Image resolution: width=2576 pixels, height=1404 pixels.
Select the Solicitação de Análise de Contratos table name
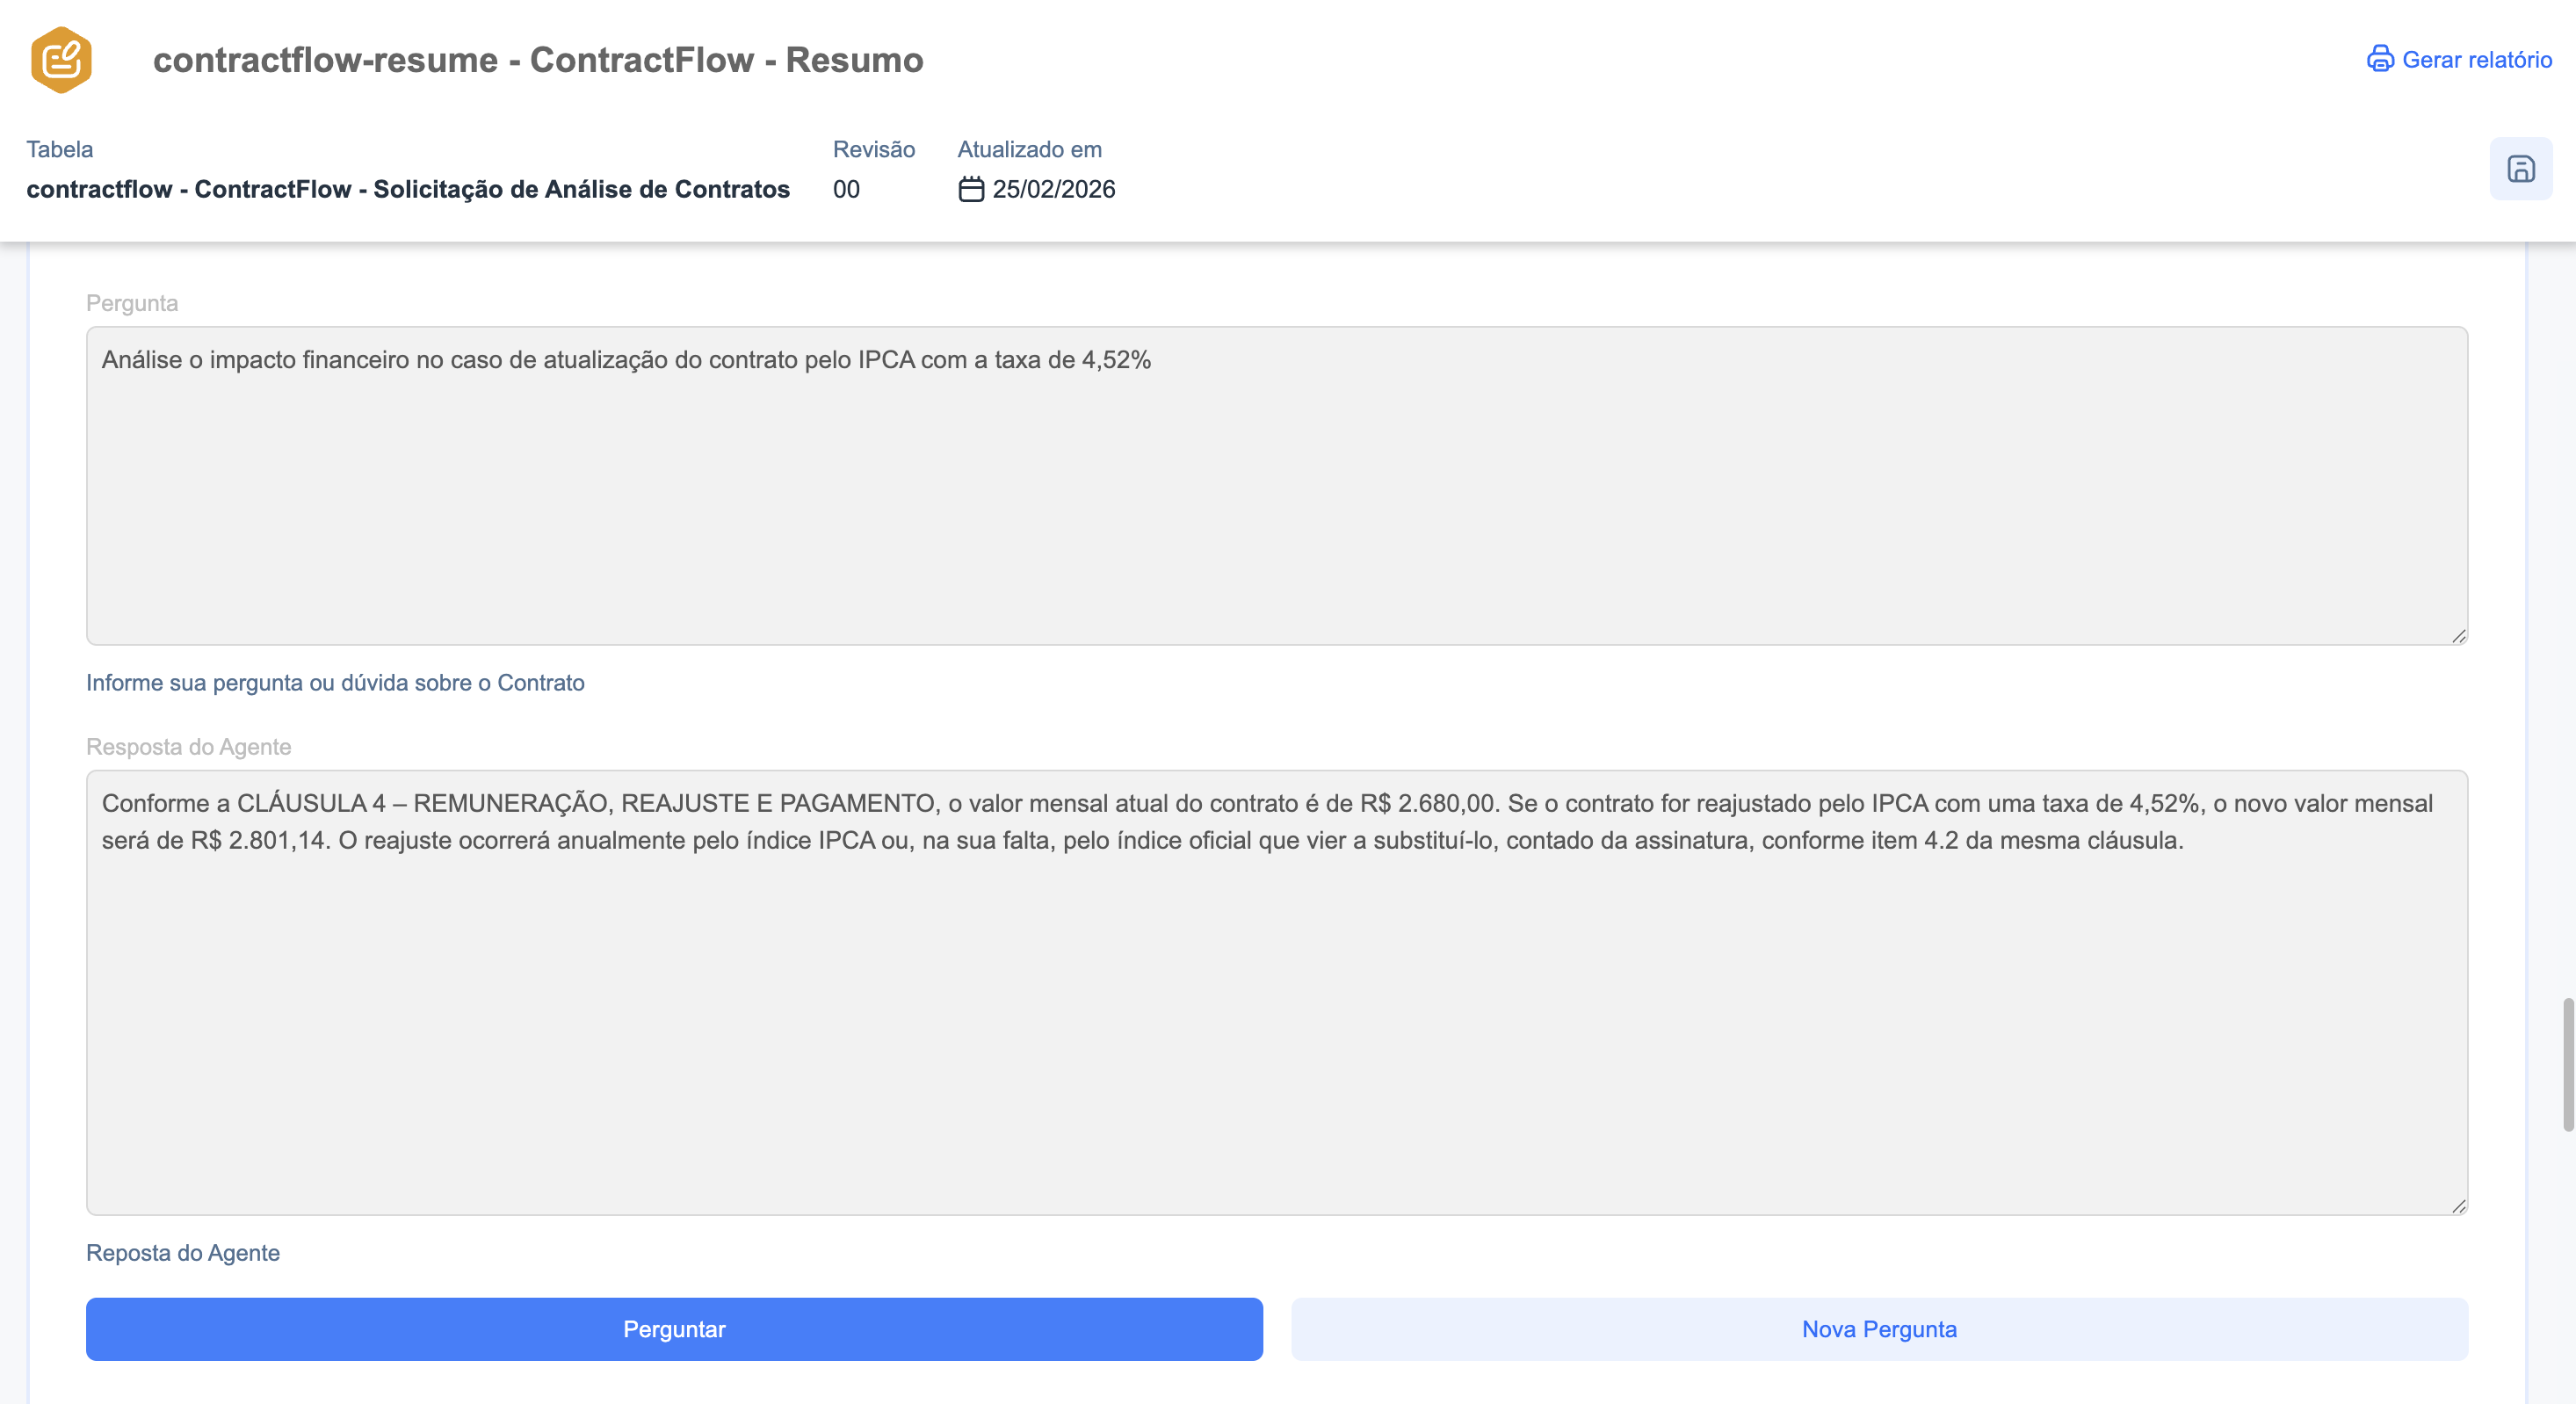[x=408, y=189]
